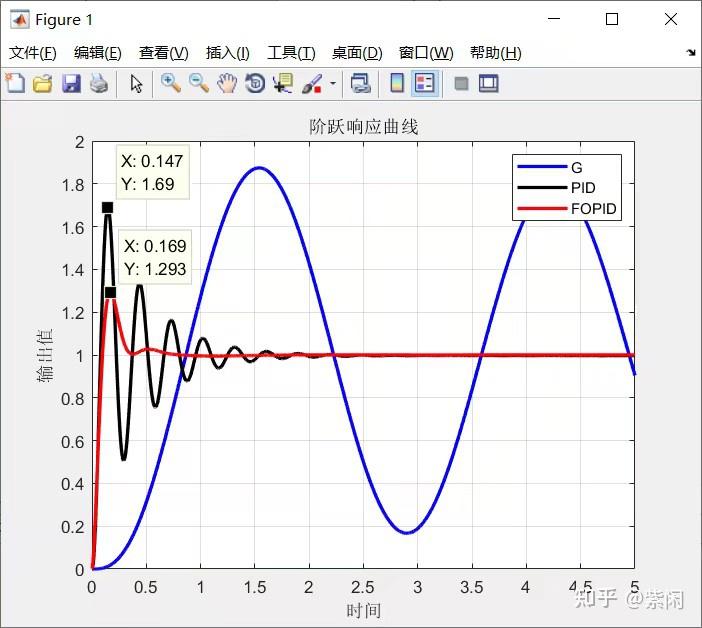Insert a colorbar via the toolbar icon
702x628 pixels.
(397, 83)
